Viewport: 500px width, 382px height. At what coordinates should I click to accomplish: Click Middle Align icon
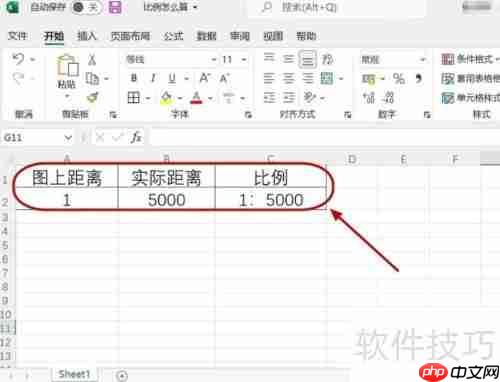288,59
